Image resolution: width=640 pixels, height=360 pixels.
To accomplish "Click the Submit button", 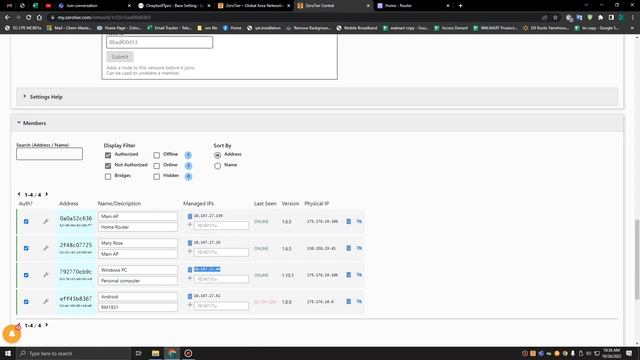I will pyautogui.click(x=120, y=57).
